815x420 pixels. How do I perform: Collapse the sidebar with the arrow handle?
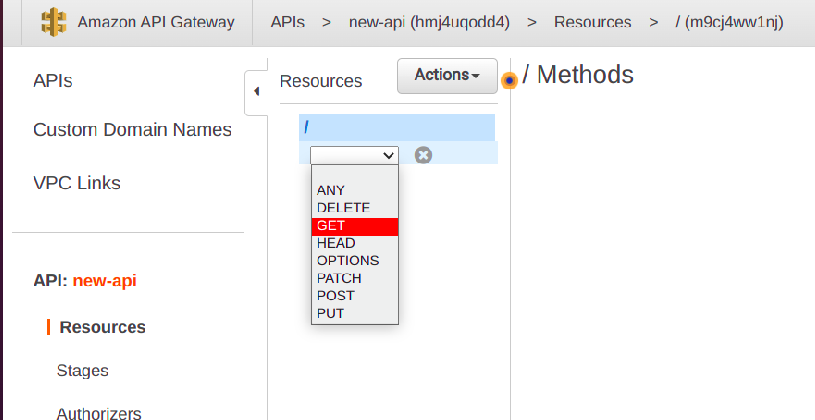click(255, 91)
